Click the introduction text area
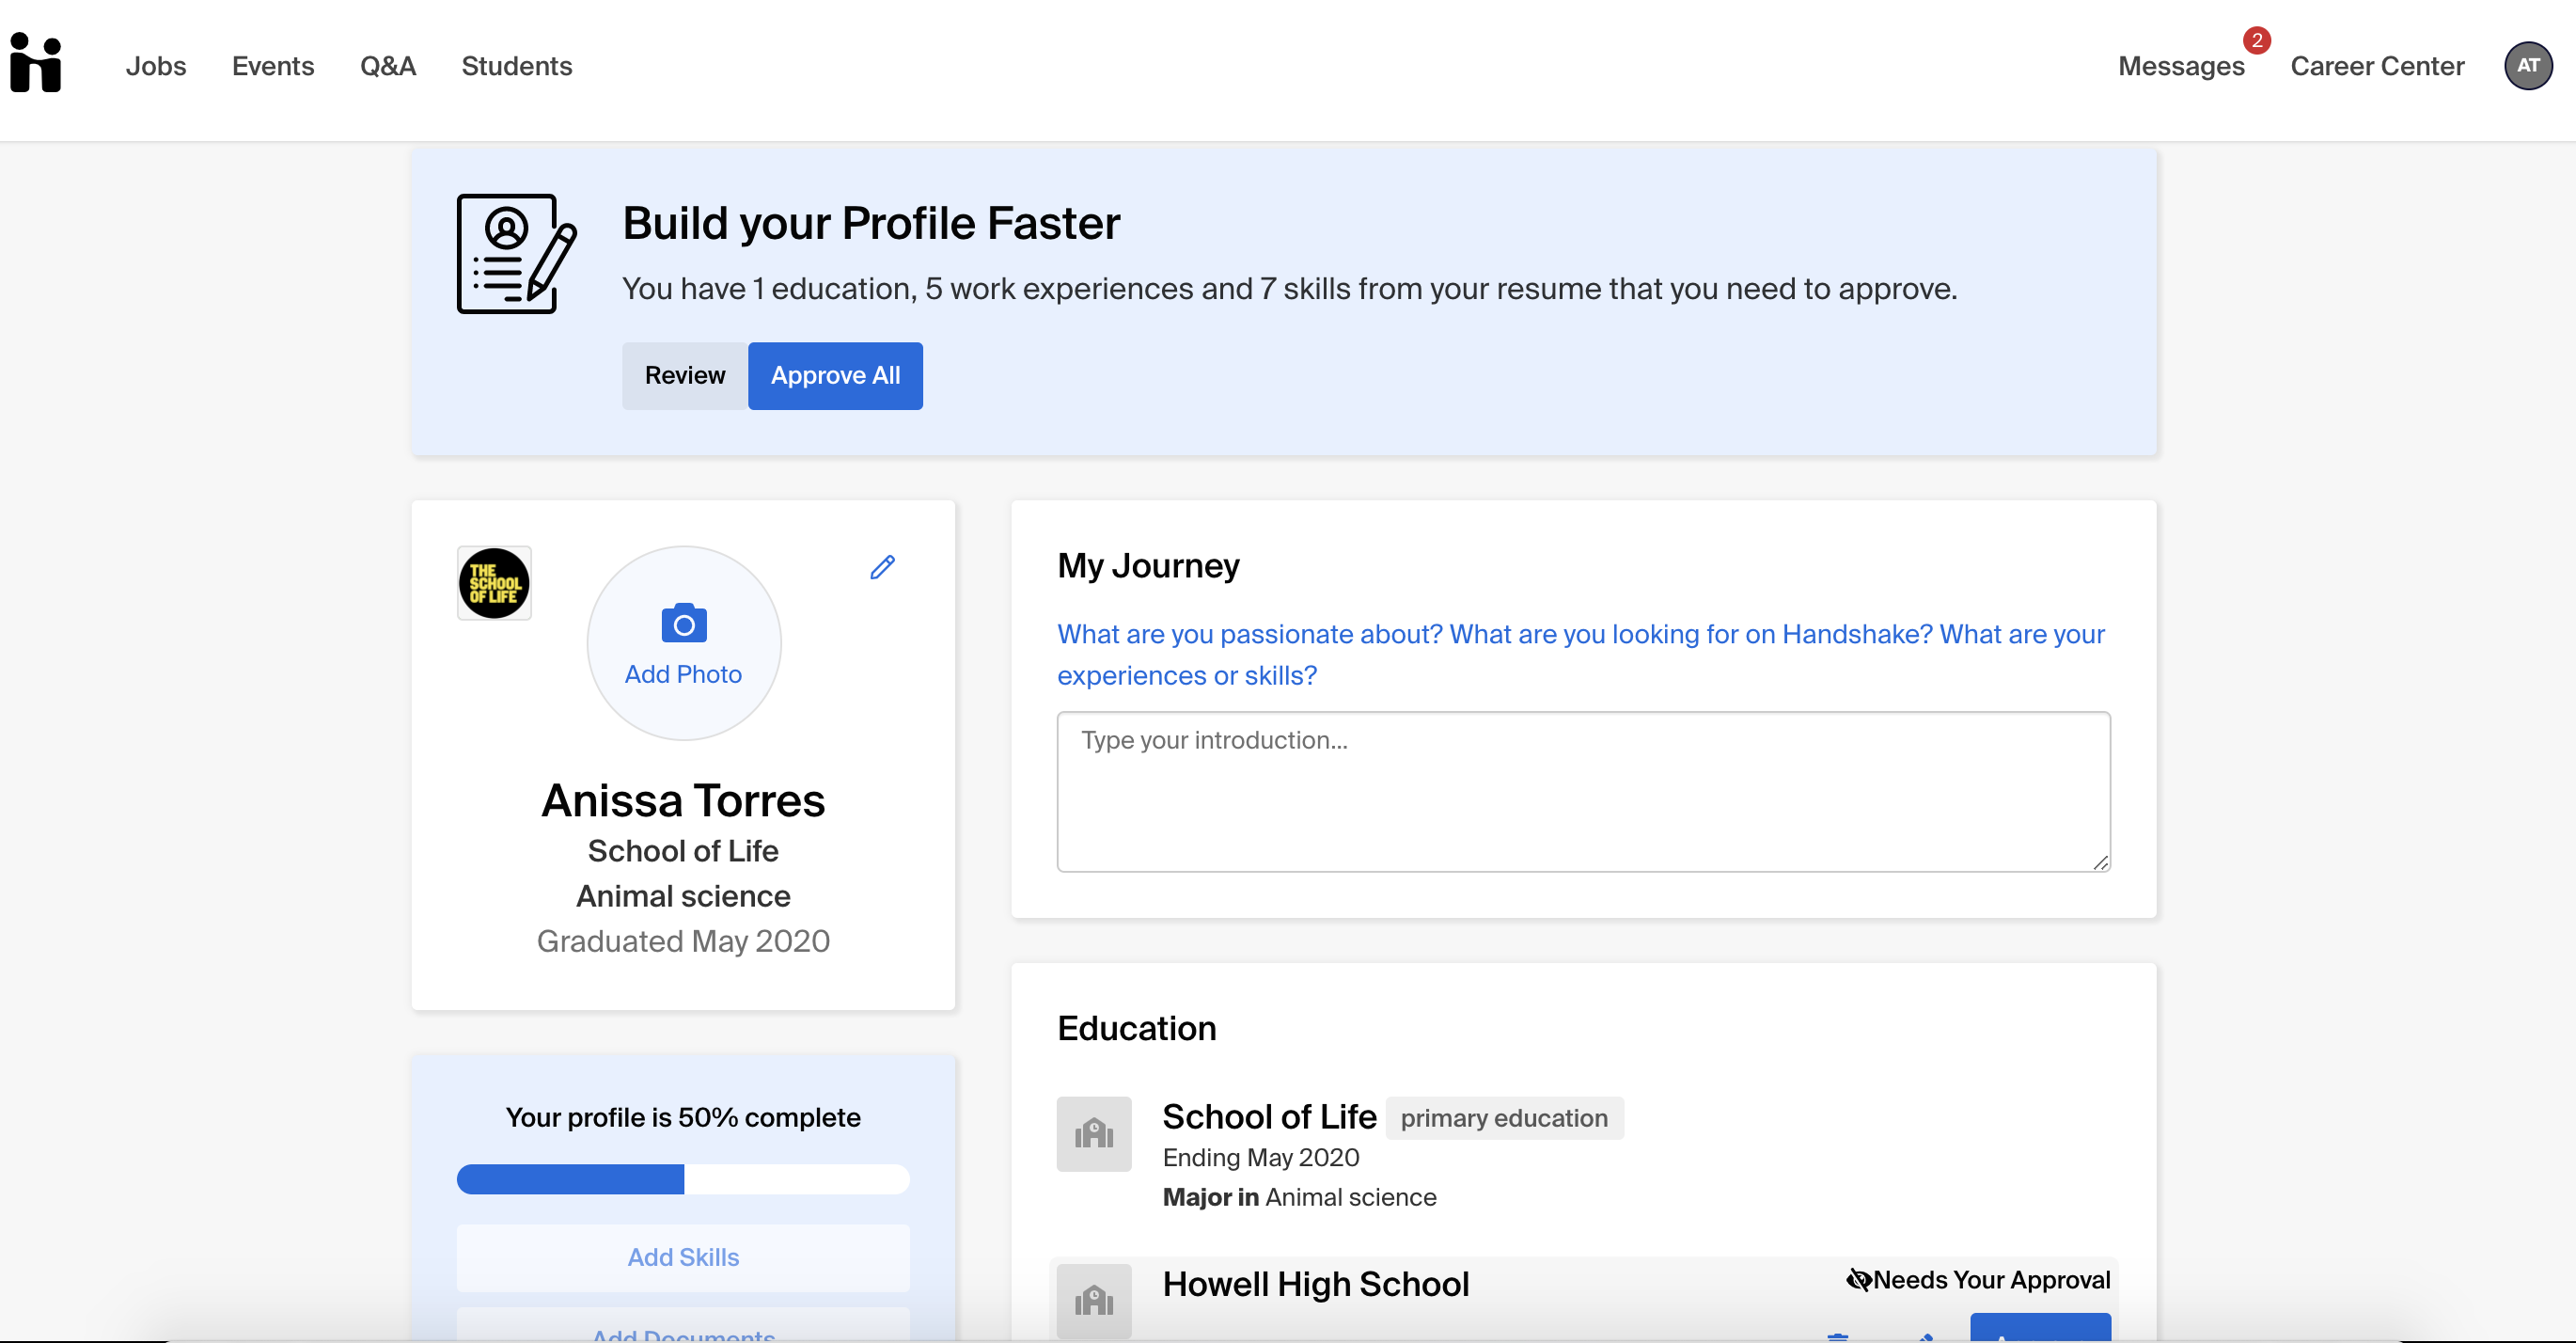Screen dimensions: 2576x1343 1583,791
